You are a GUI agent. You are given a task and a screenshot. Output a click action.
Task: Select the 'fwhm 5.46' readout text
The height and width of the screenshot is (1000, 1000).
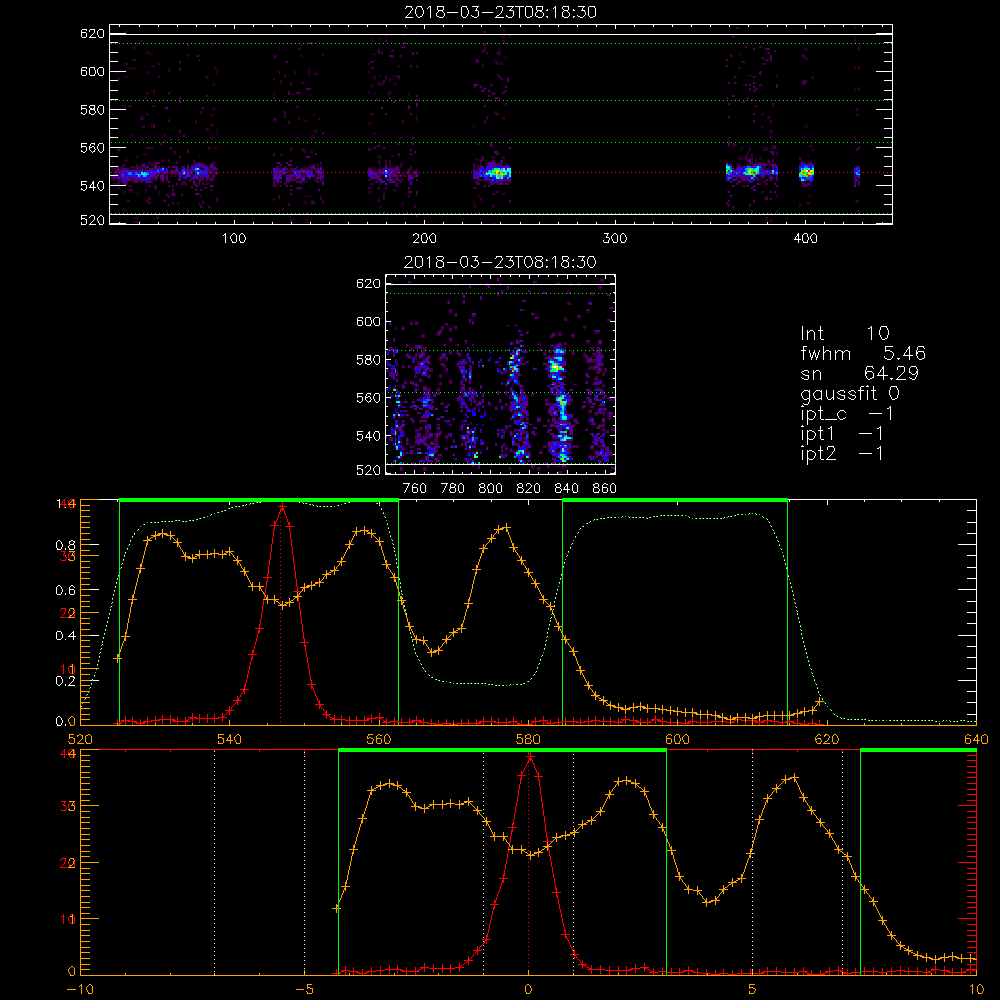tap(863, 353)
